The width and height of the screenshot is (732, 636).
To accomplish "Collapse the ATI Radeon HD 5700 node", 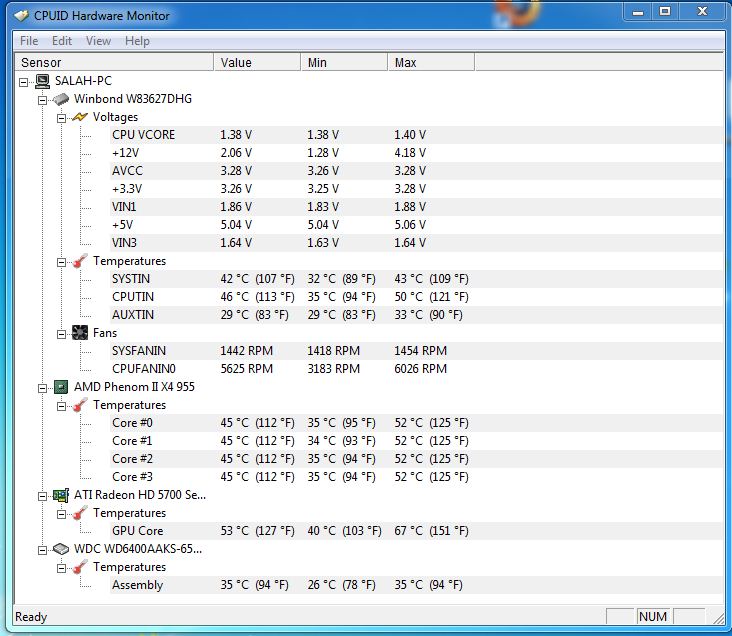I will [42, 496].
